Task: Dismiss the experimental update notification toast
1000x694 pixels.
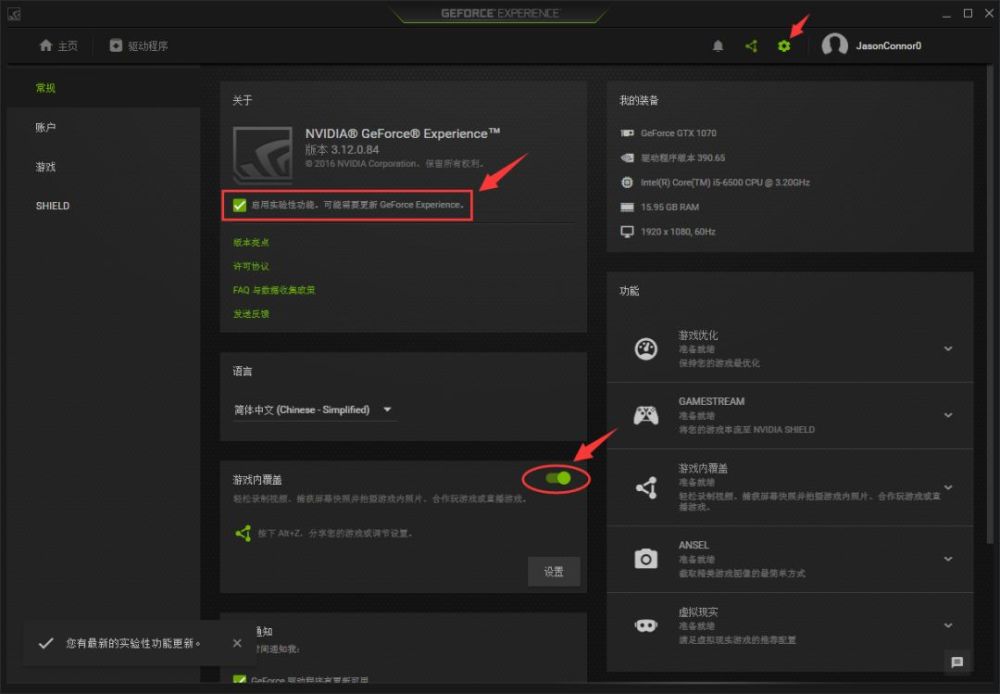Action: (x=237, y=643)
